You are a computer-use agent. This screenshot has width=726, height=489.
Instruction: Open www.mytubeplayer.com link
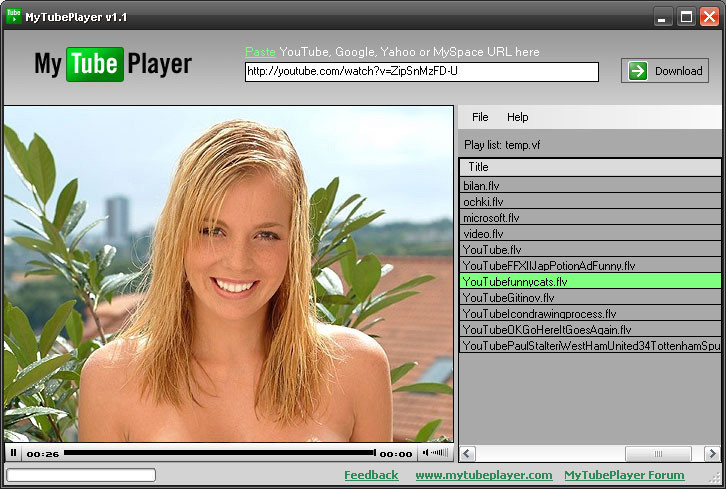tap(483, 475)
